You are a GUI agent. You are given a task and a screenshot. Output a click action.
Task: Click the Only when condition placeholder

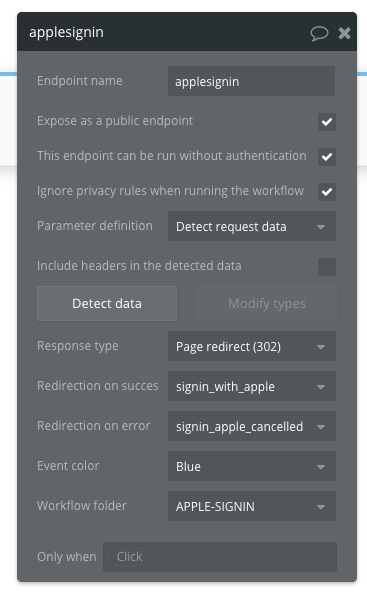pos(129,557)
